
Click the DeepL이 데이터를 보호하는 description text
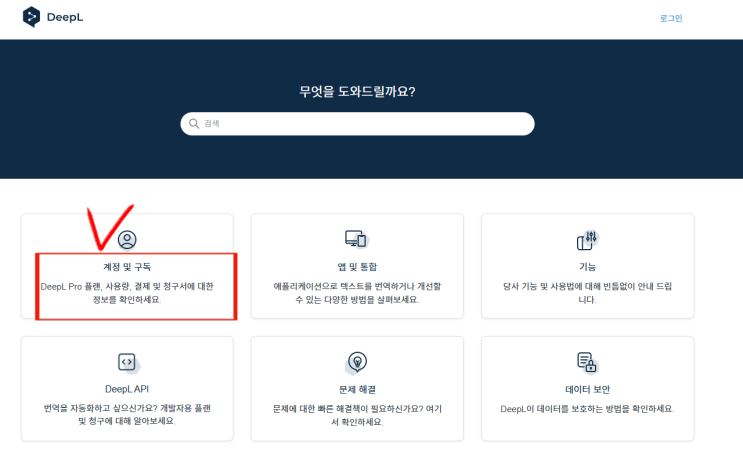click(x=588, y=409)
